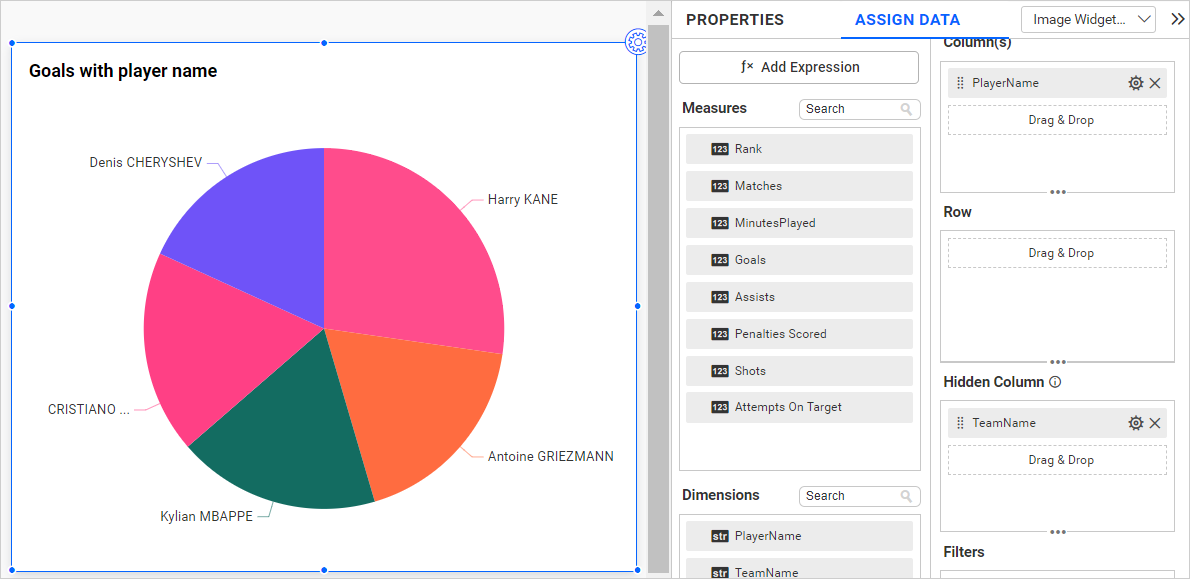This screenshot has height=579, width=1190.
Task: Click the Hidden Column info icon
Action: [x=1055, y=382]
